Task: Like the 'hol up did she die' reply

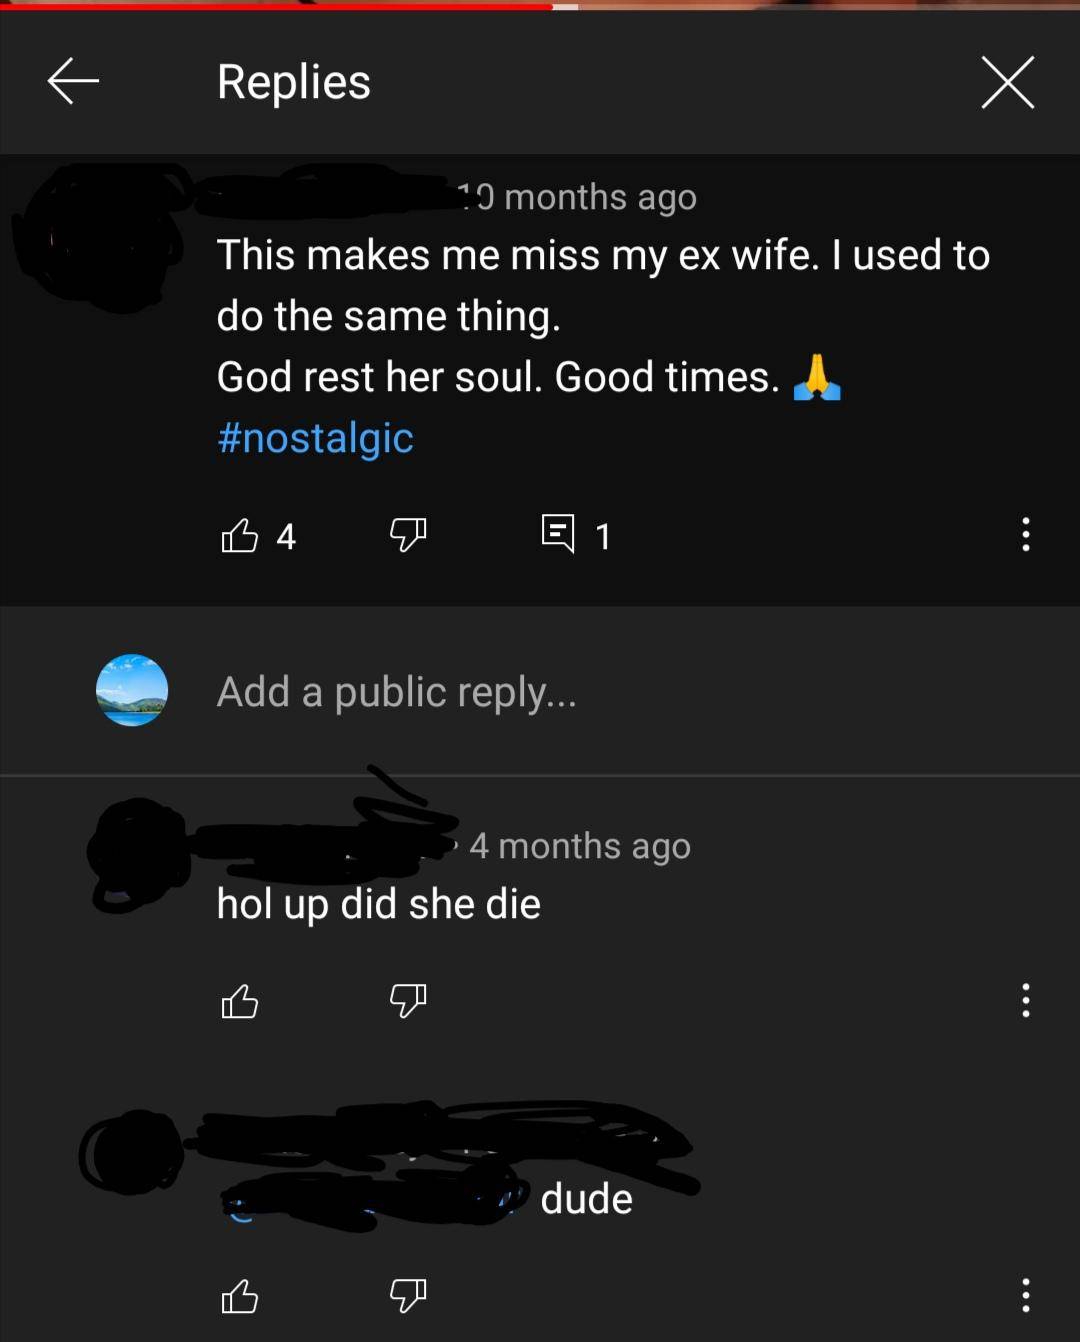Action: [239, 1001]
